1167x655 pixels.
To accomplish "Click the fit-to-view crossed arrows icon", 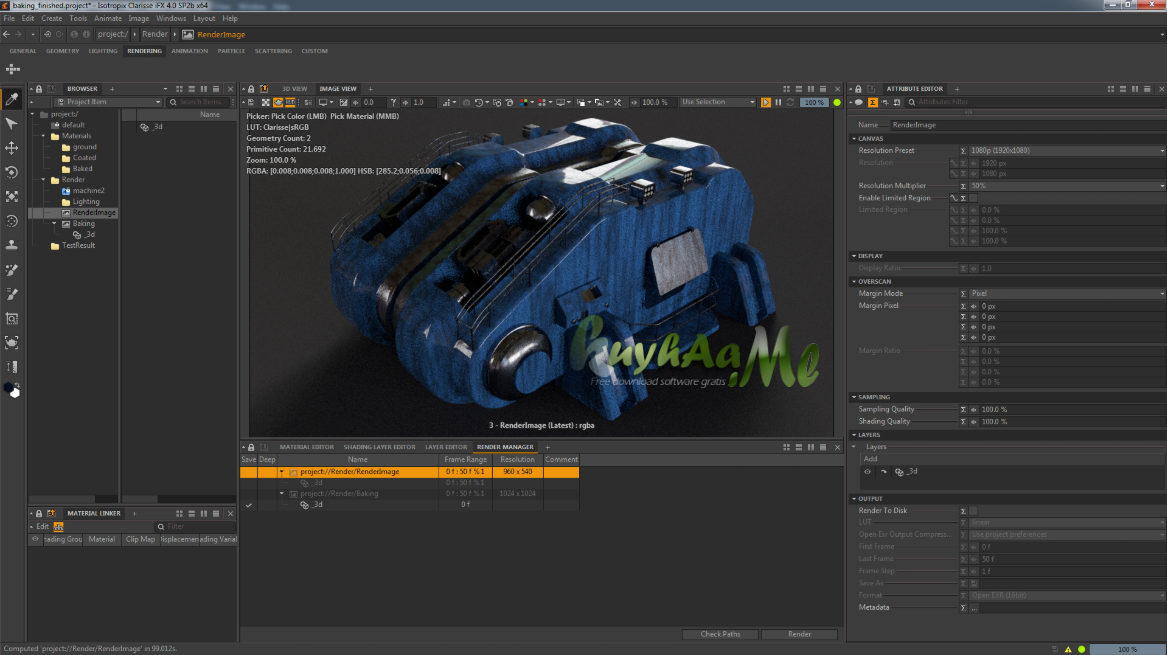I will pos(617,102).
